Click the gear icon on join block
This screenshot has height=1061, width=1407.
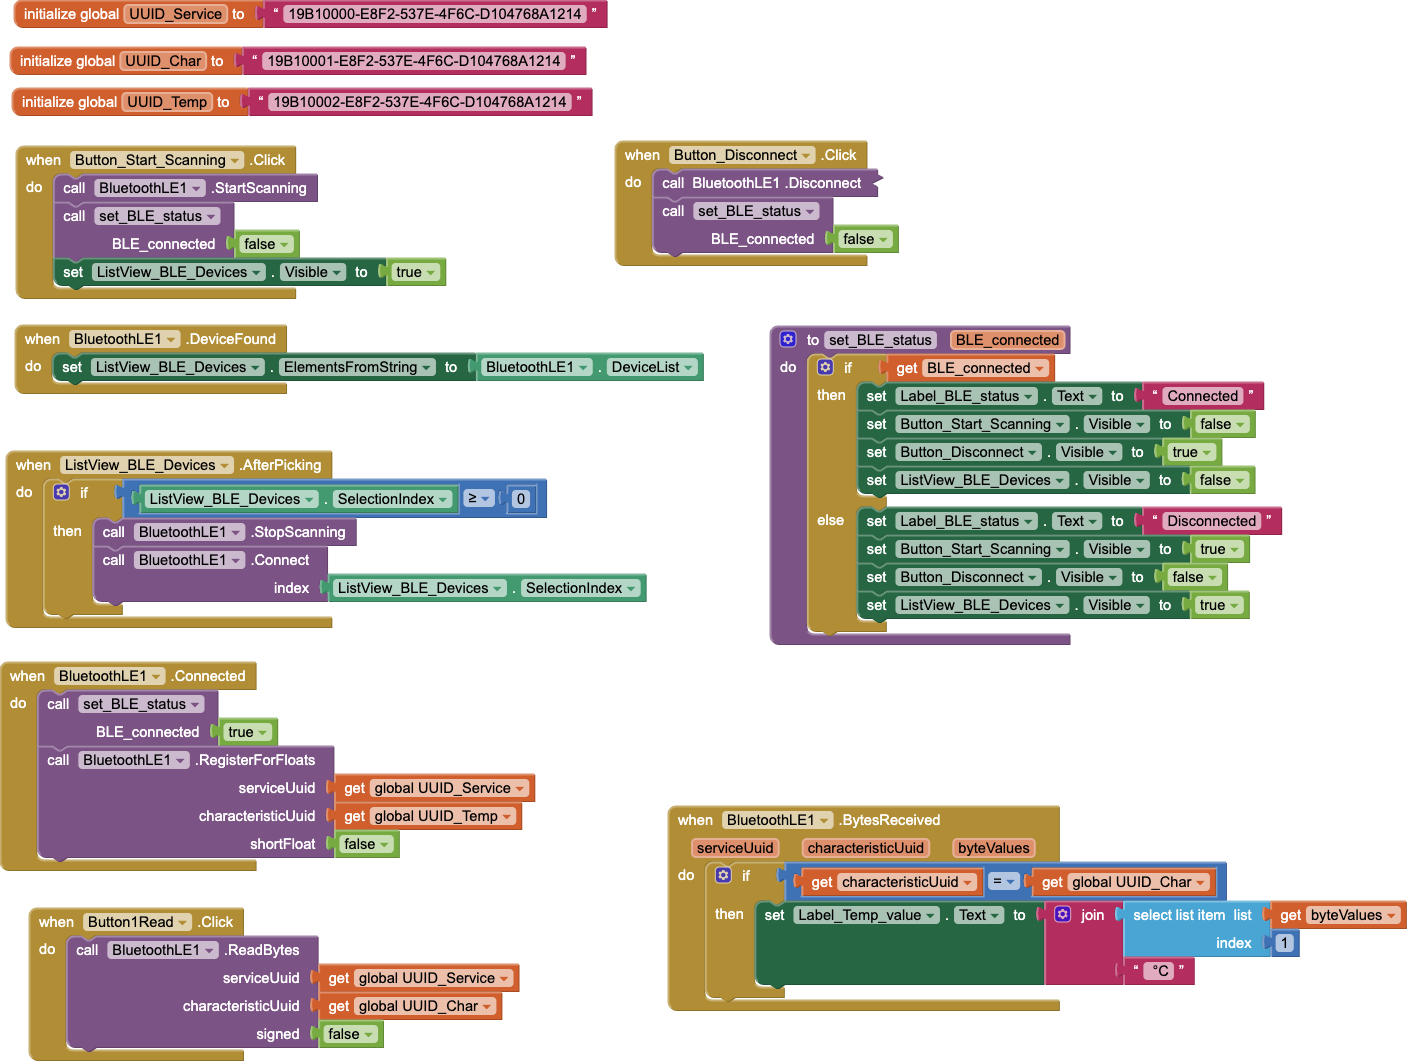1063,914
